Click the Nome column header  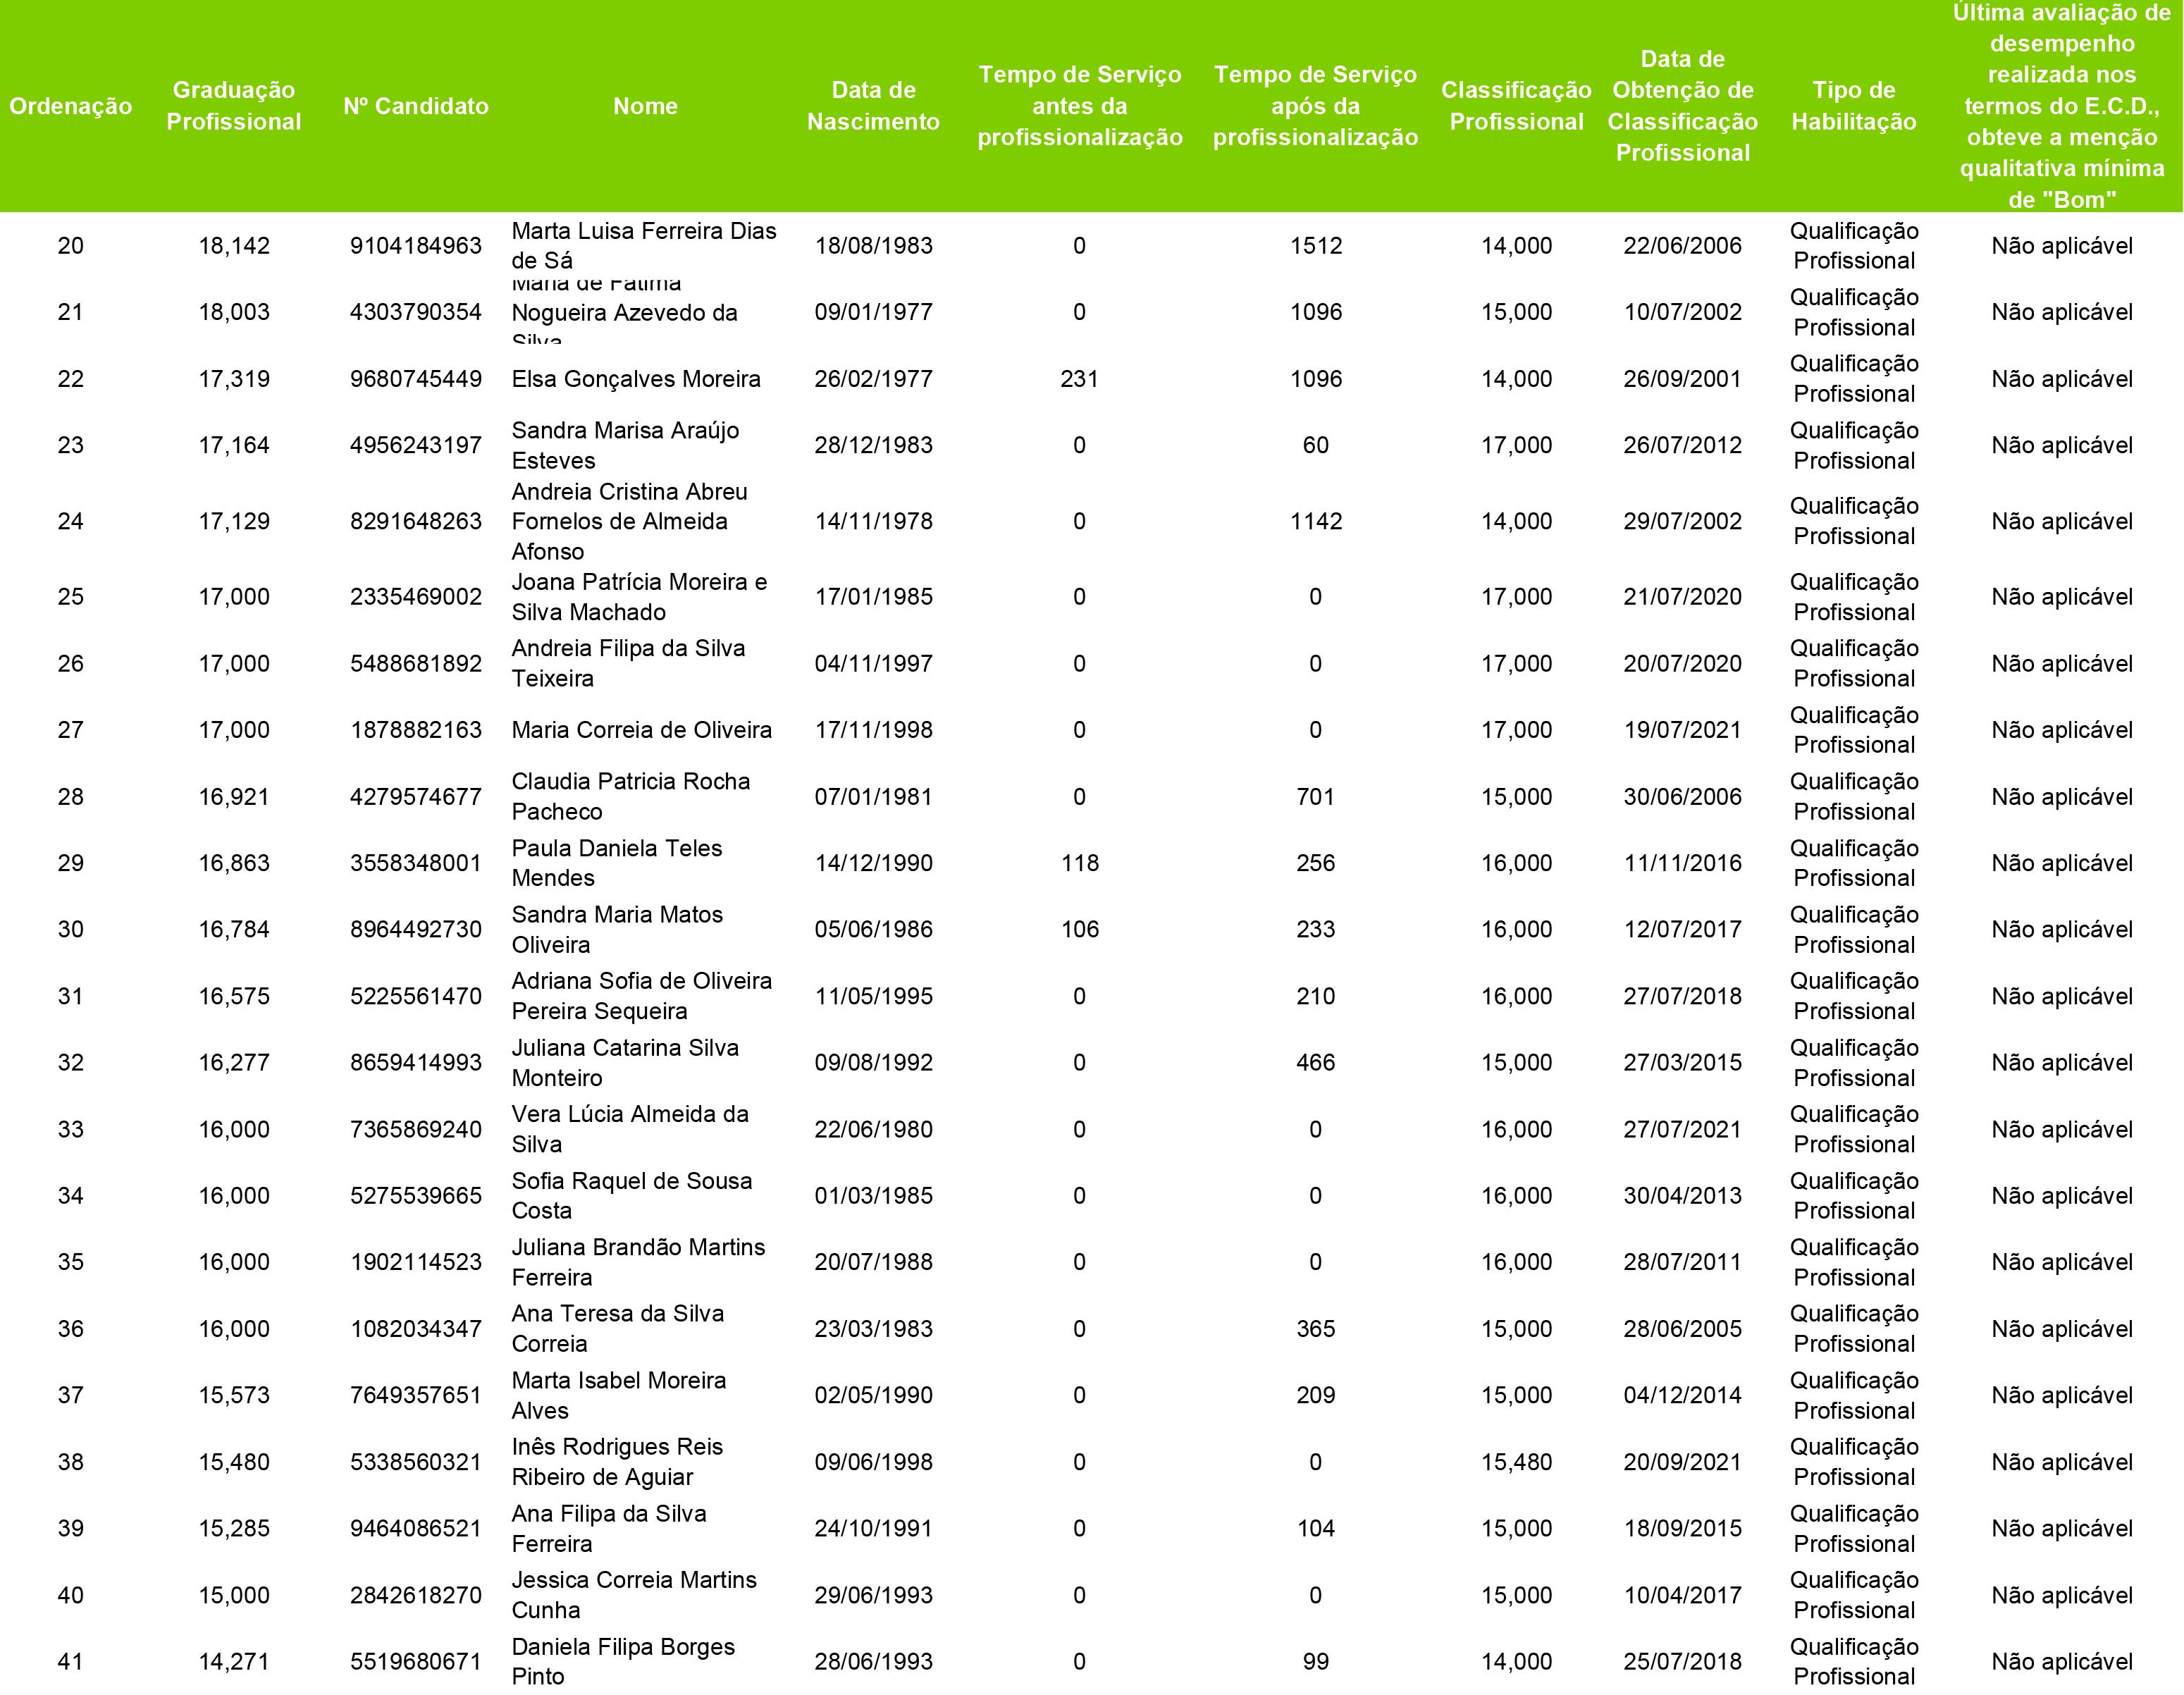click(x=645, y=106)
